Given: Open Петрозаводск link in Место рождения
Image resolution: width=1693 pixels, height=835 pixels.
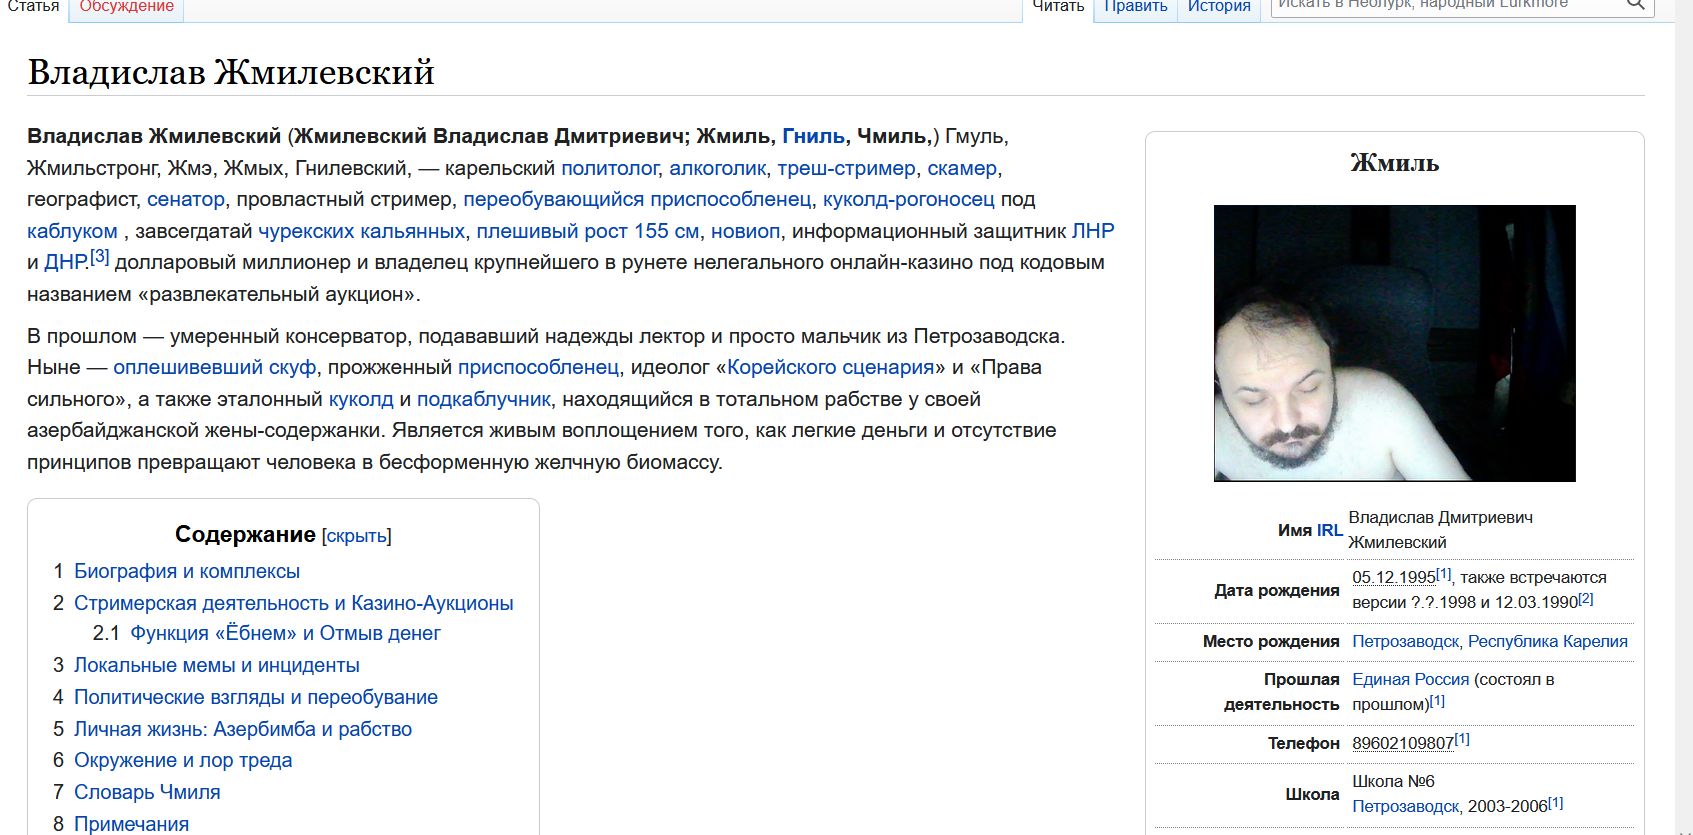Looking at the screenshot, I should 1406,641.
